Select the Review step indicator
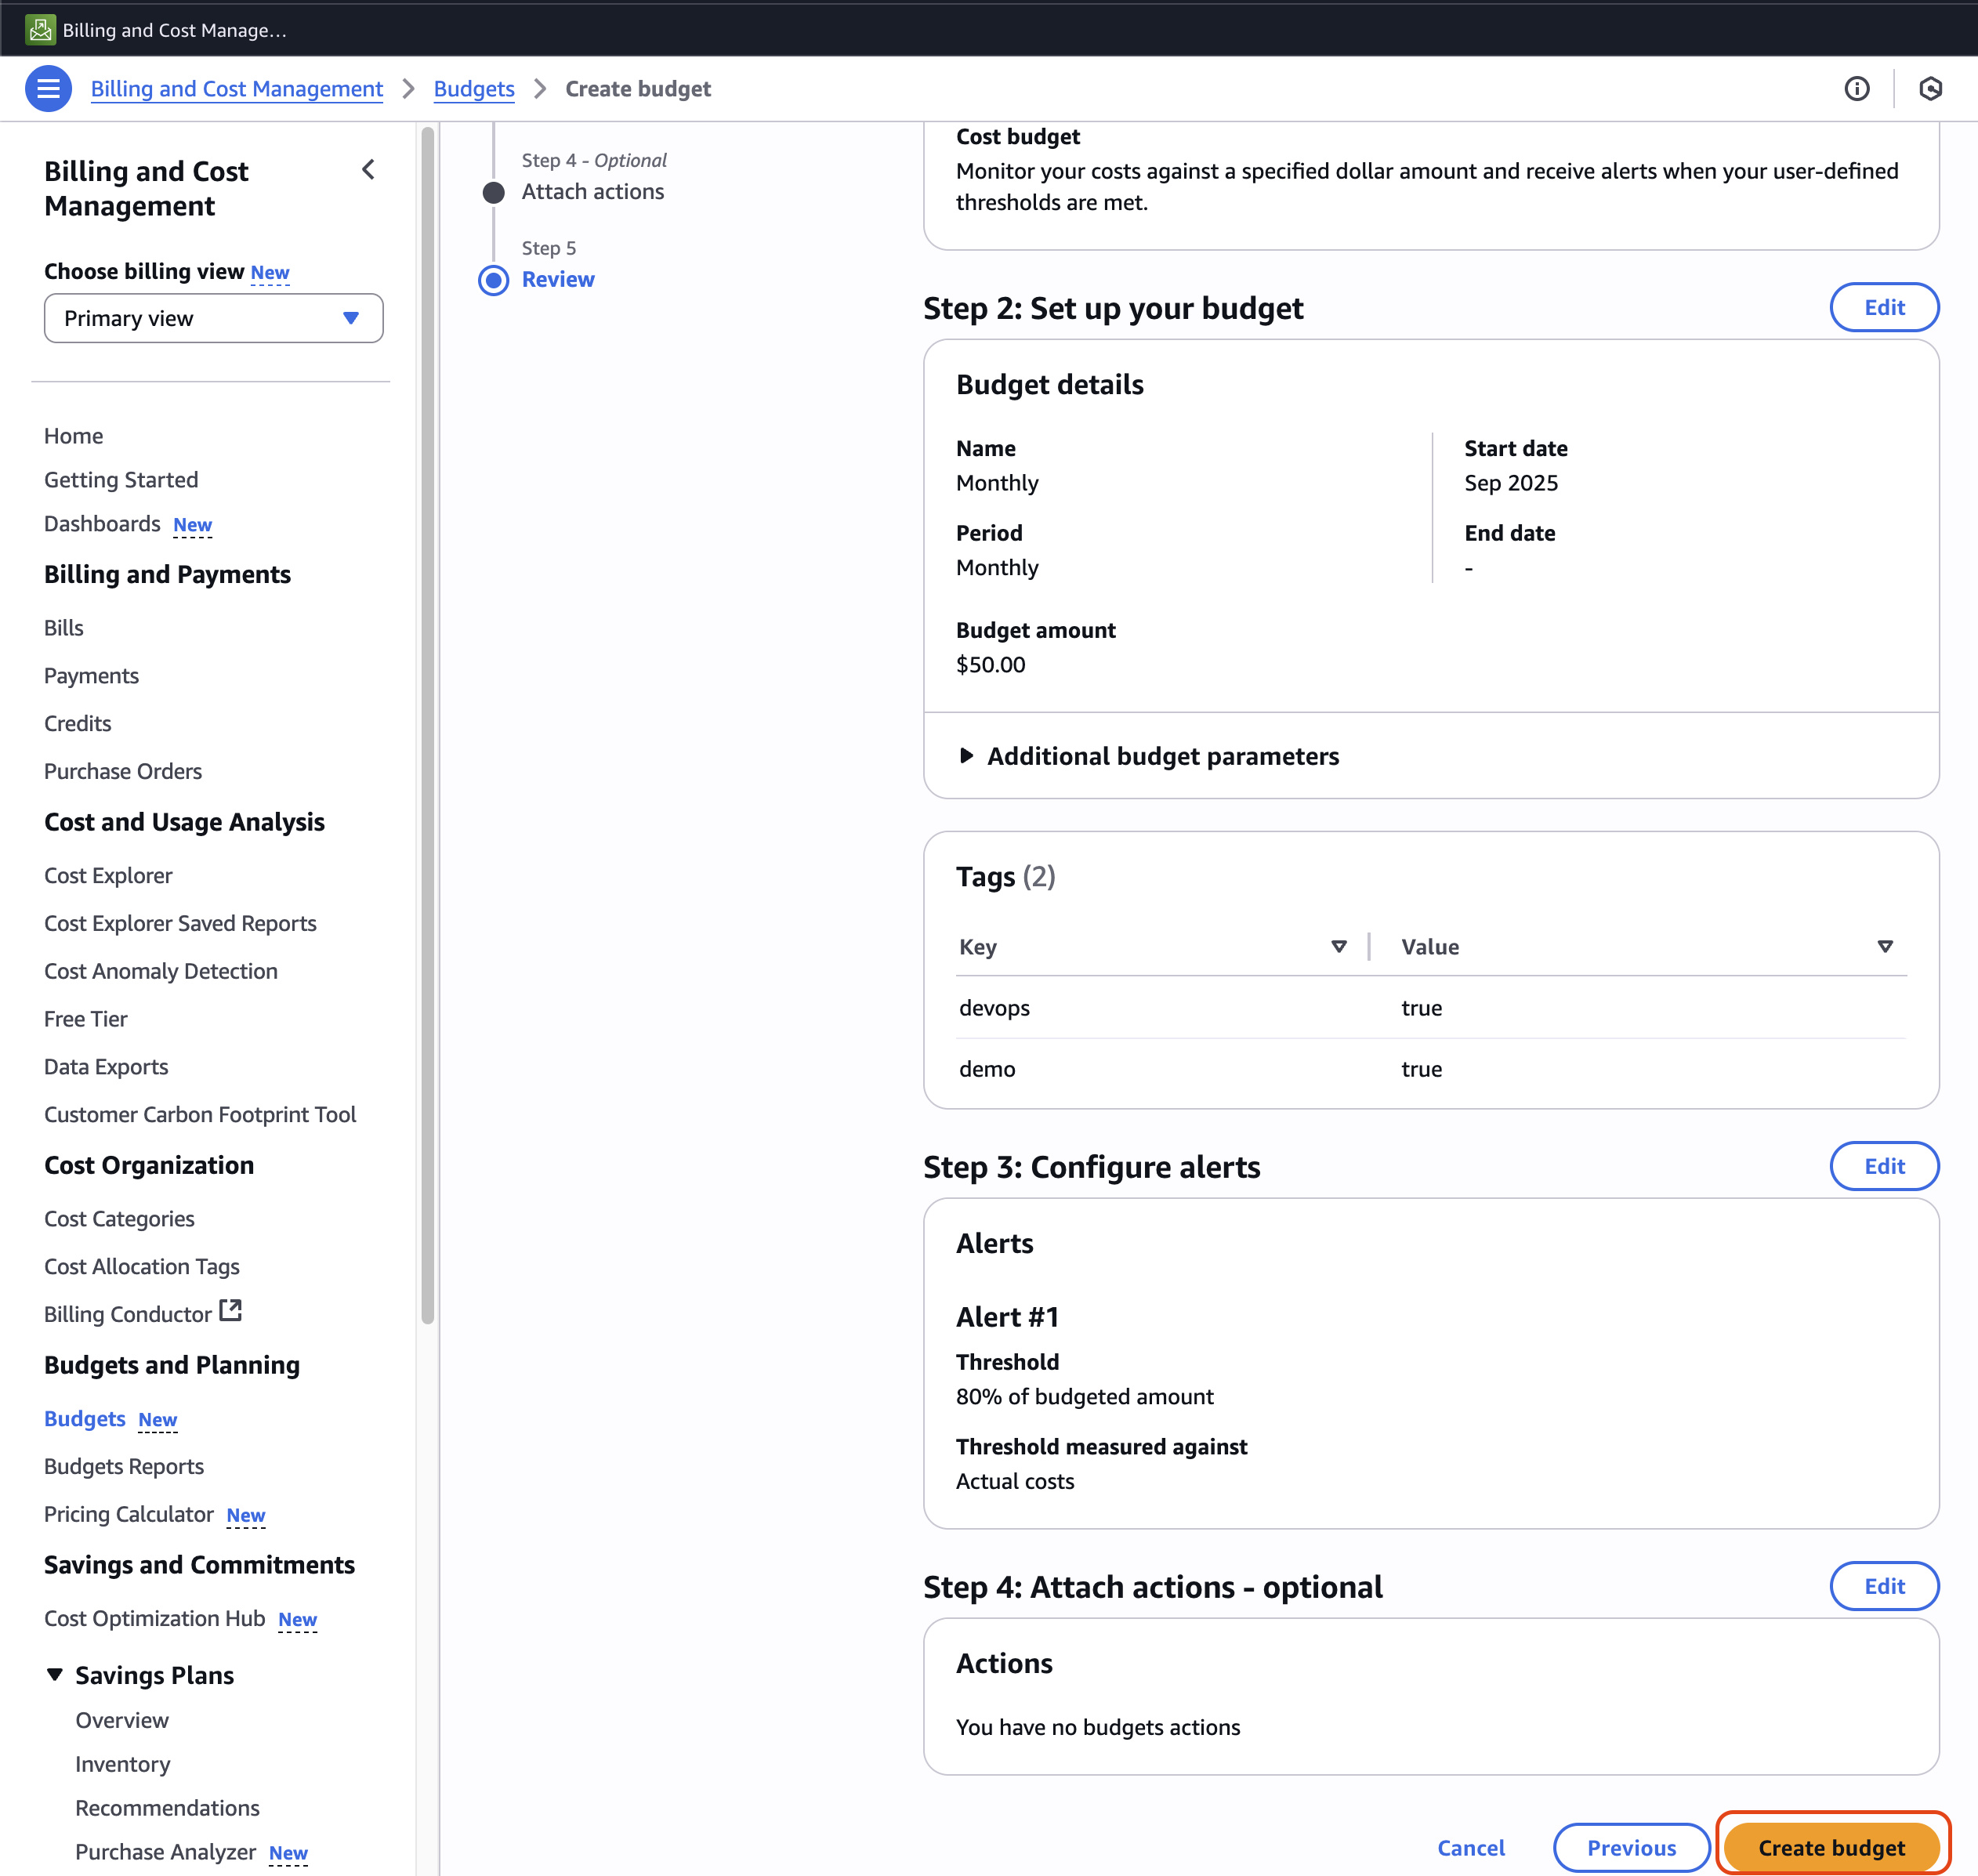1978x1876 pixels. 493,280
